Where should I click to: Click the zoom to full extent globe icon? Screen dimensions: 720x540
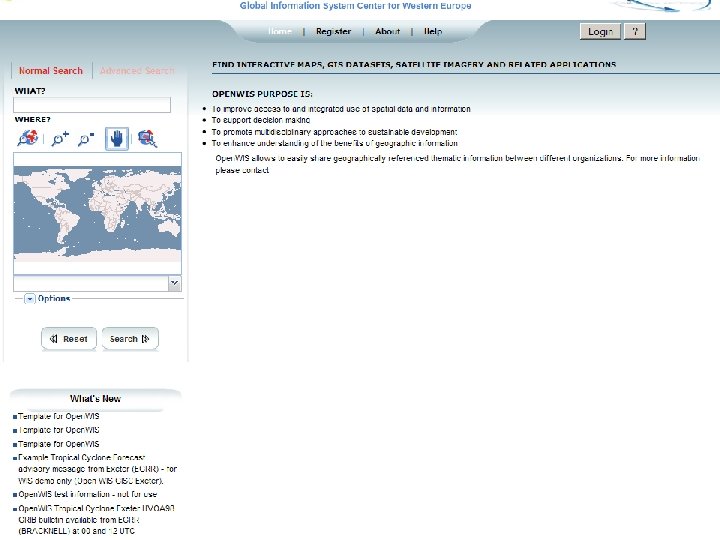coord(28,138)
